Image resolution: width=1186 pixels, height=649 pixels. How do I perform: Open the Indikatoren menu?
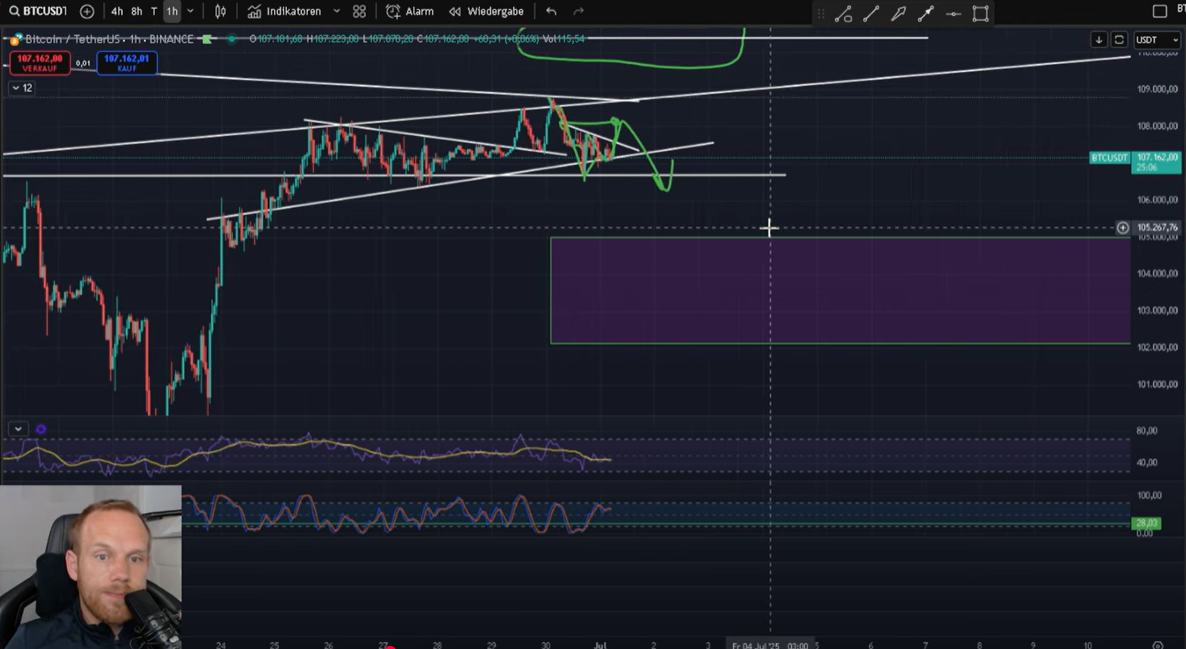284,11
